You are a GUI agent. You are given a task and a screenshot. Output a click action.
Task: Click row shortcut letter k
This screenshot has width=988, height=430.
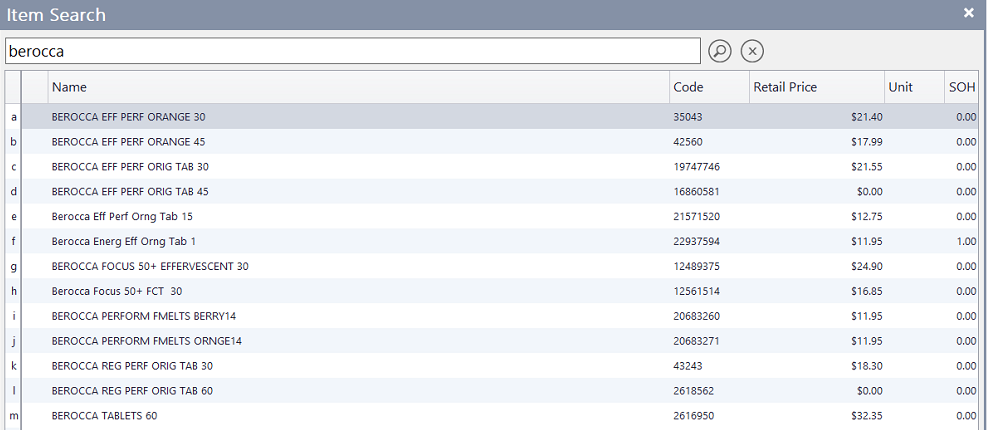pos(14,366)
